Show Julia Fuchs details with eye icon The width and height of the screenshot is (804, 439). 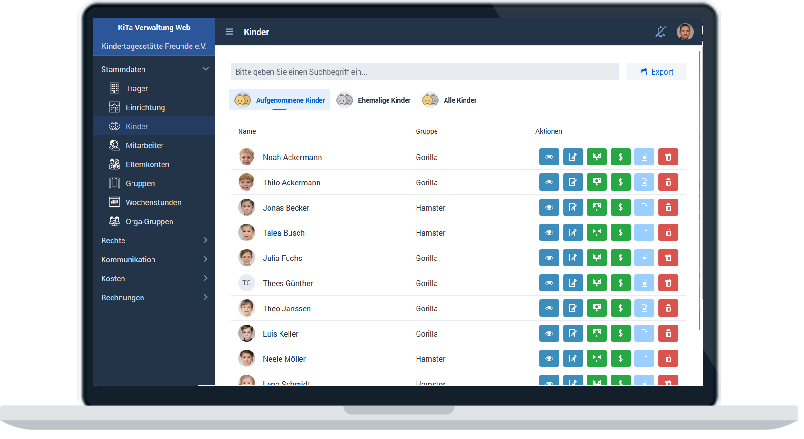(549, 258)
